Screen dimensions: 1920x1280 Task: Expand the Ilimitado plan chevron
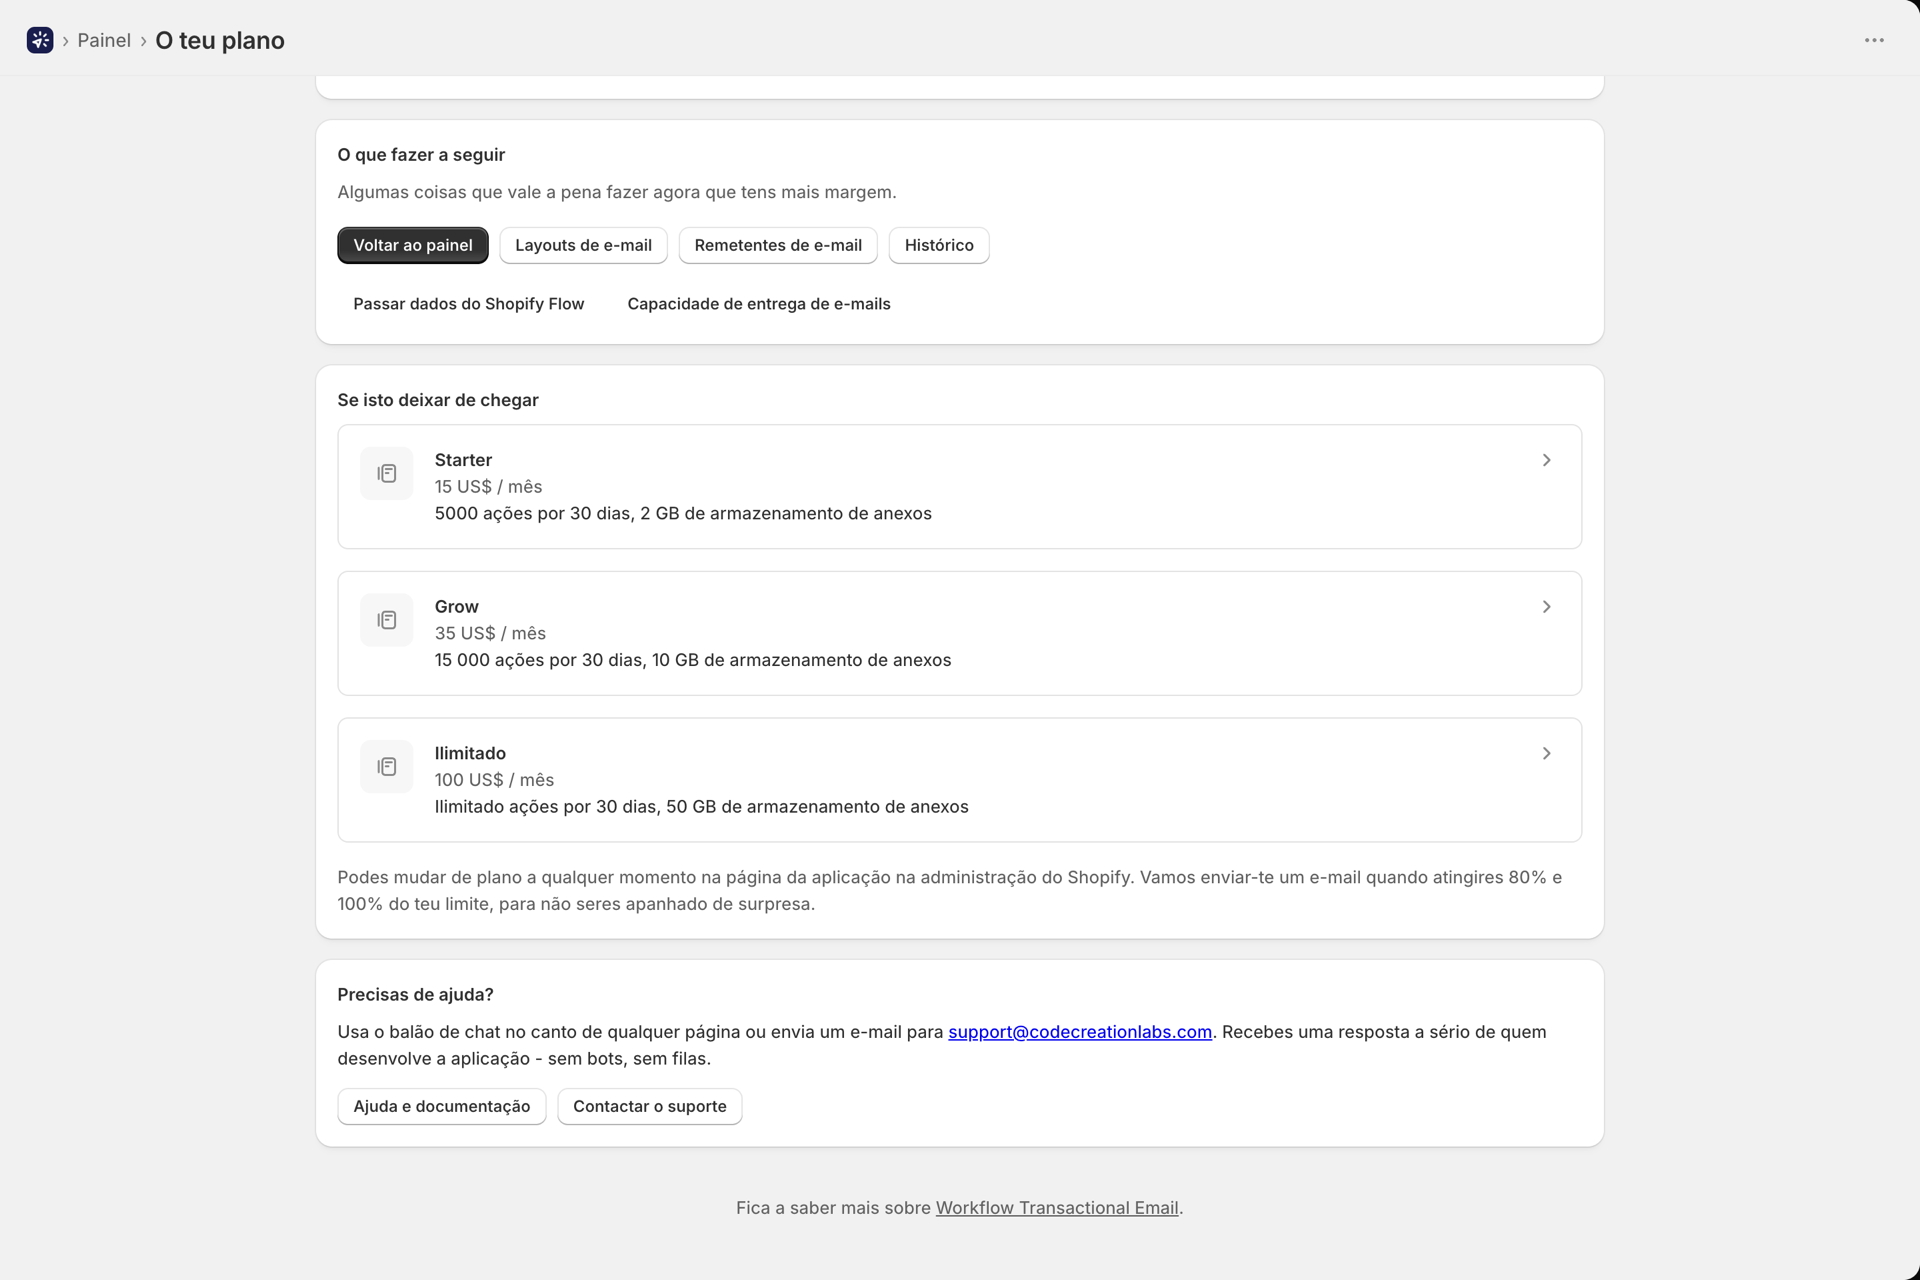(1546, 753)
